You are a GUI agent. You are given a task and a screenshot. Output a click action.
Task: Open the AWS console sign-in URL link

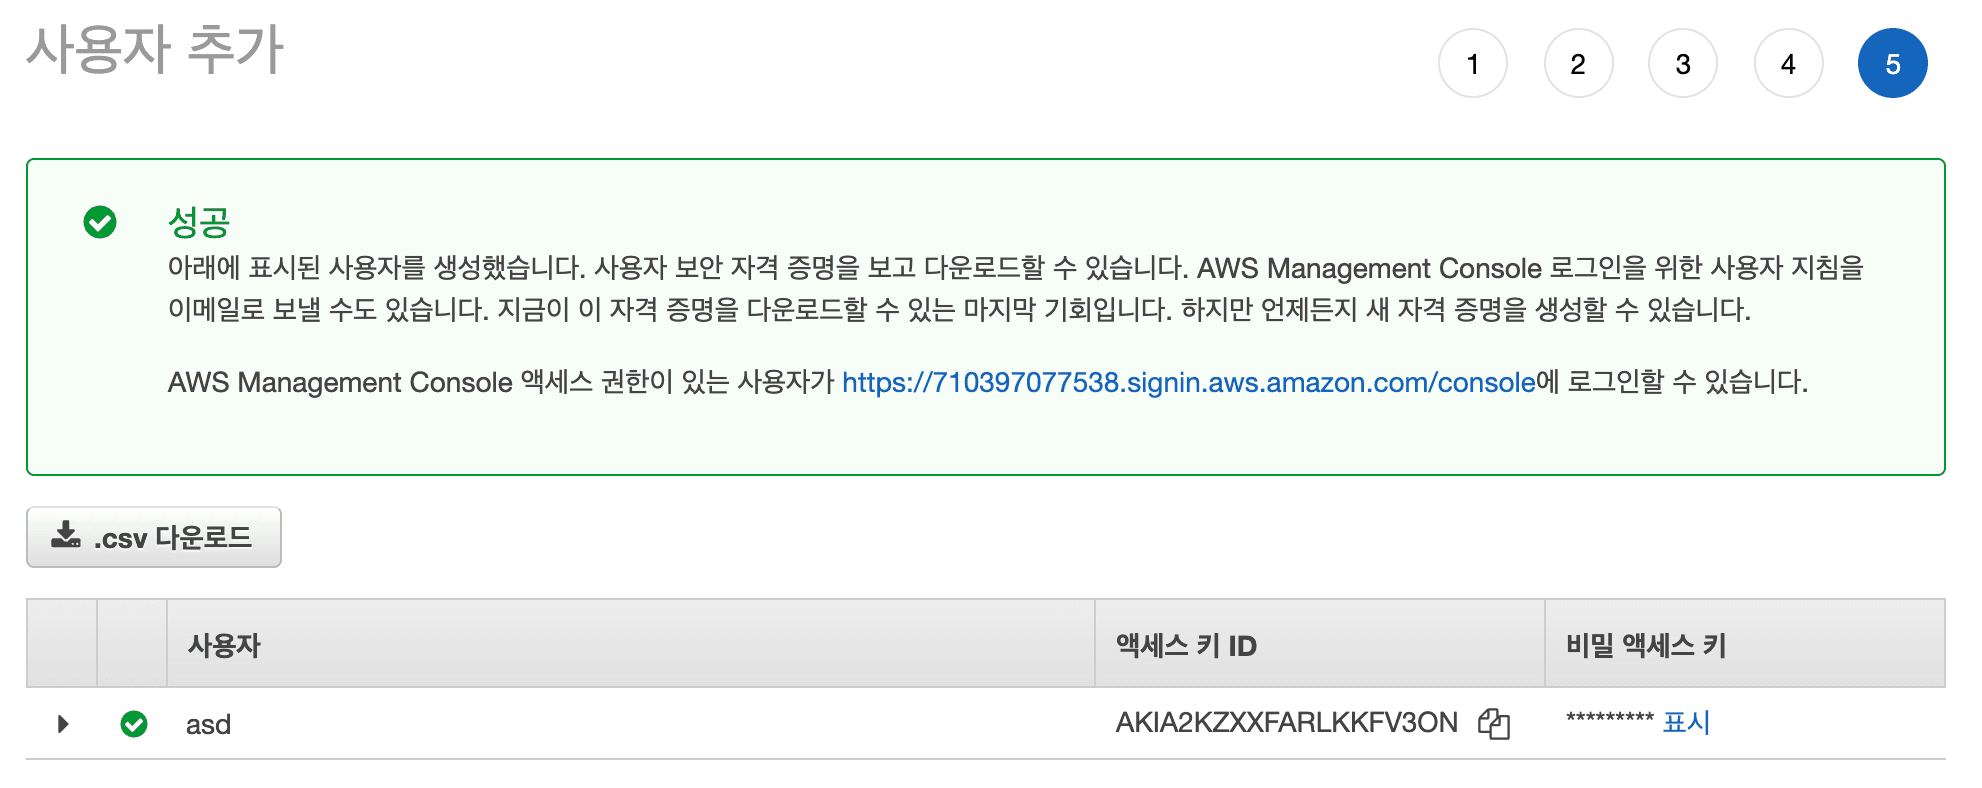(x=1188, y=382)
